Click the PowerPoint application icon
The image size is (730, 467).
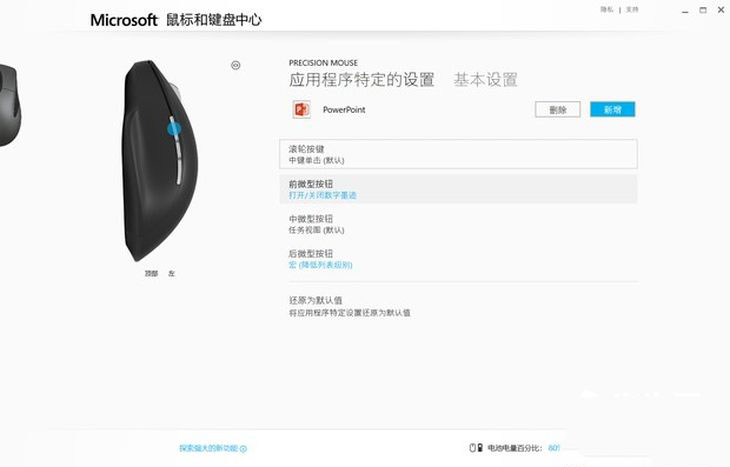(x=301, y=109)
